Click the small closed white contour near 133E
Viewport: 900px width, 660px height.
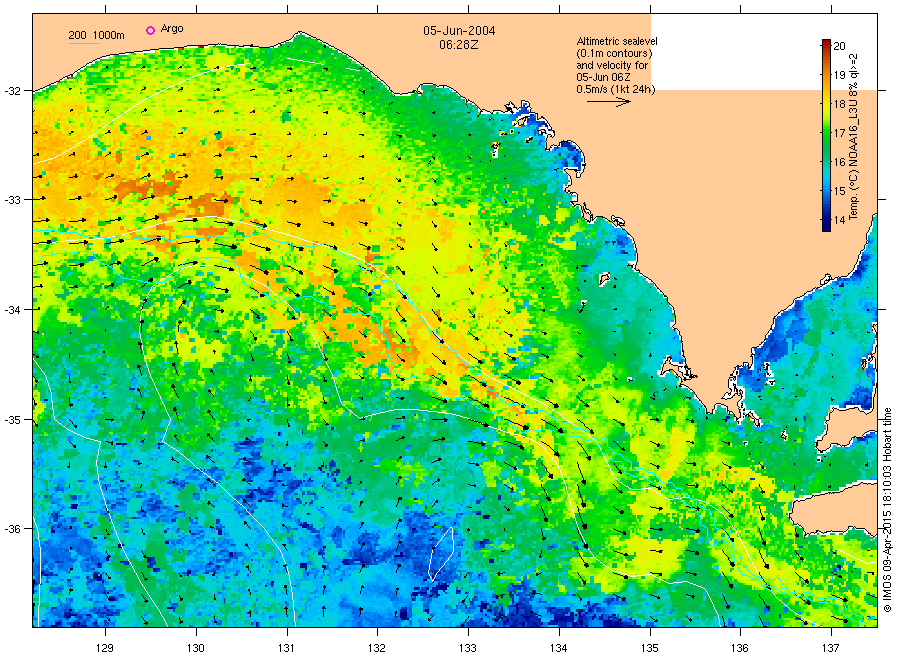(441, 554)
